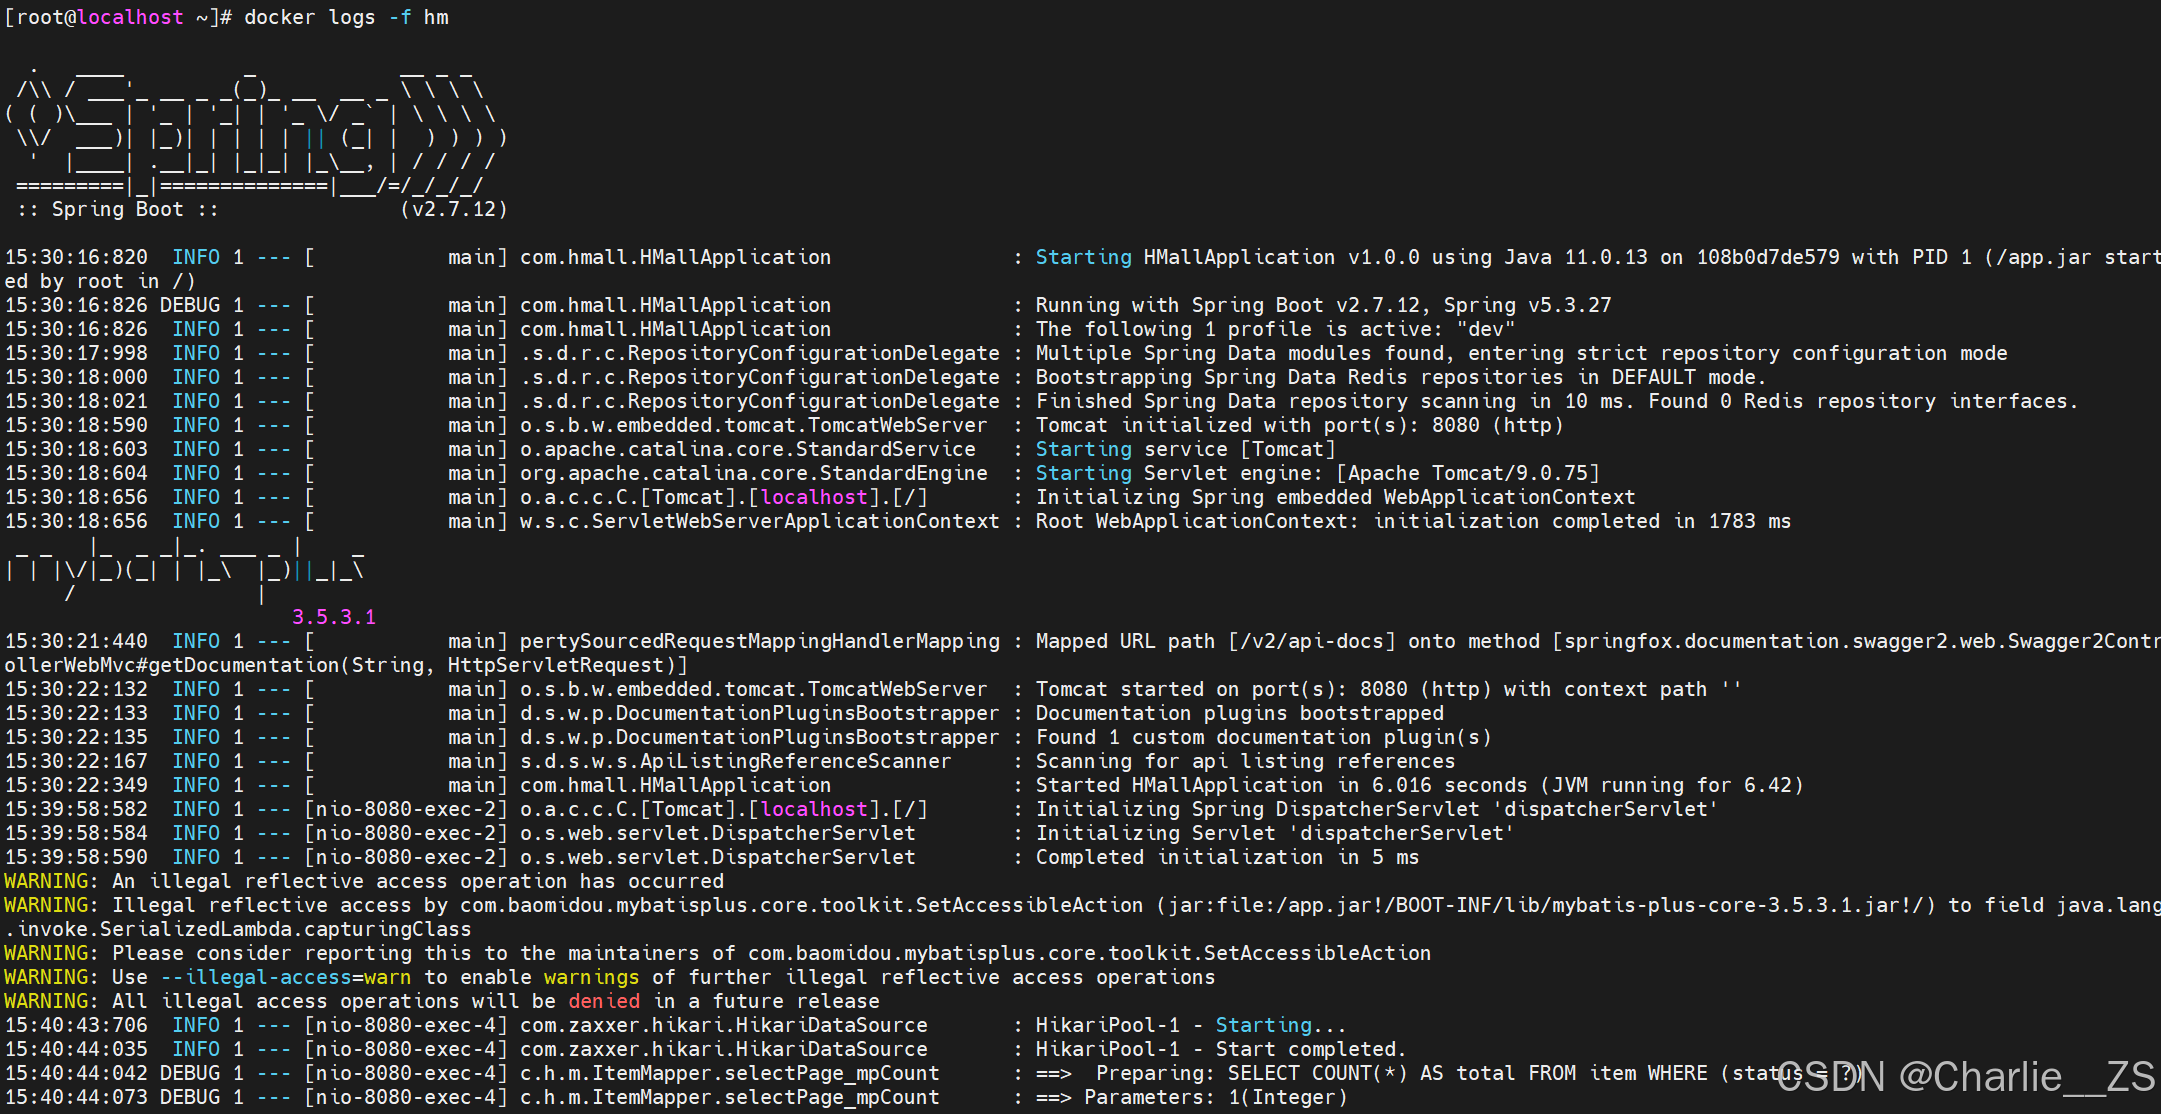Image resolution: width=2161 pixels, height=1114 pixels.
Task: Click the ':: Spring Boot ::' banner label
Action: [118, 209]
